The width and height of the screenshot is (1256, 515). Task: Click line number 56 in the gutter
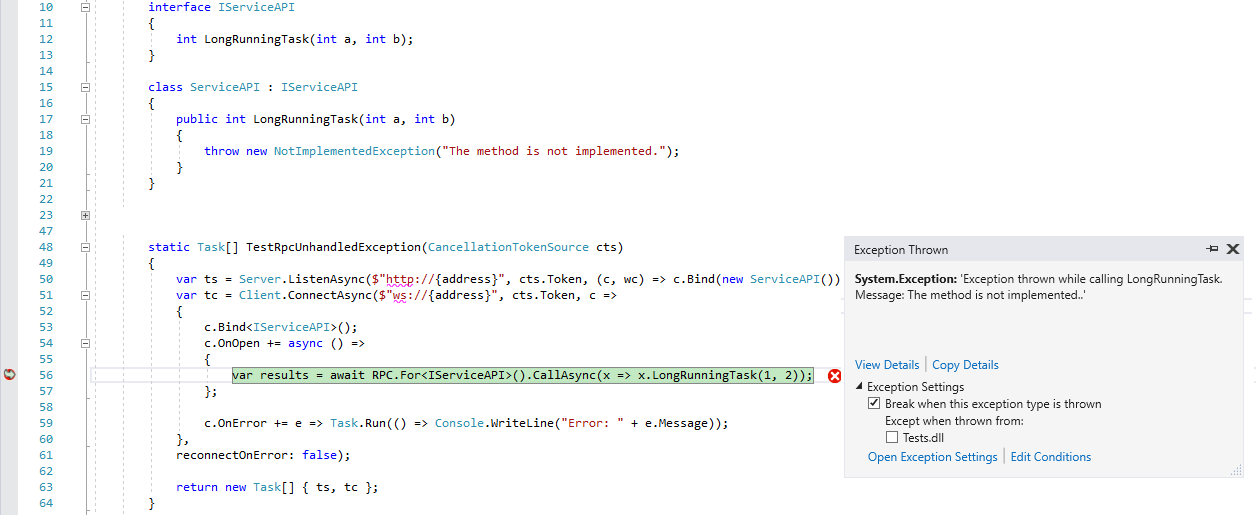[46, 375]
